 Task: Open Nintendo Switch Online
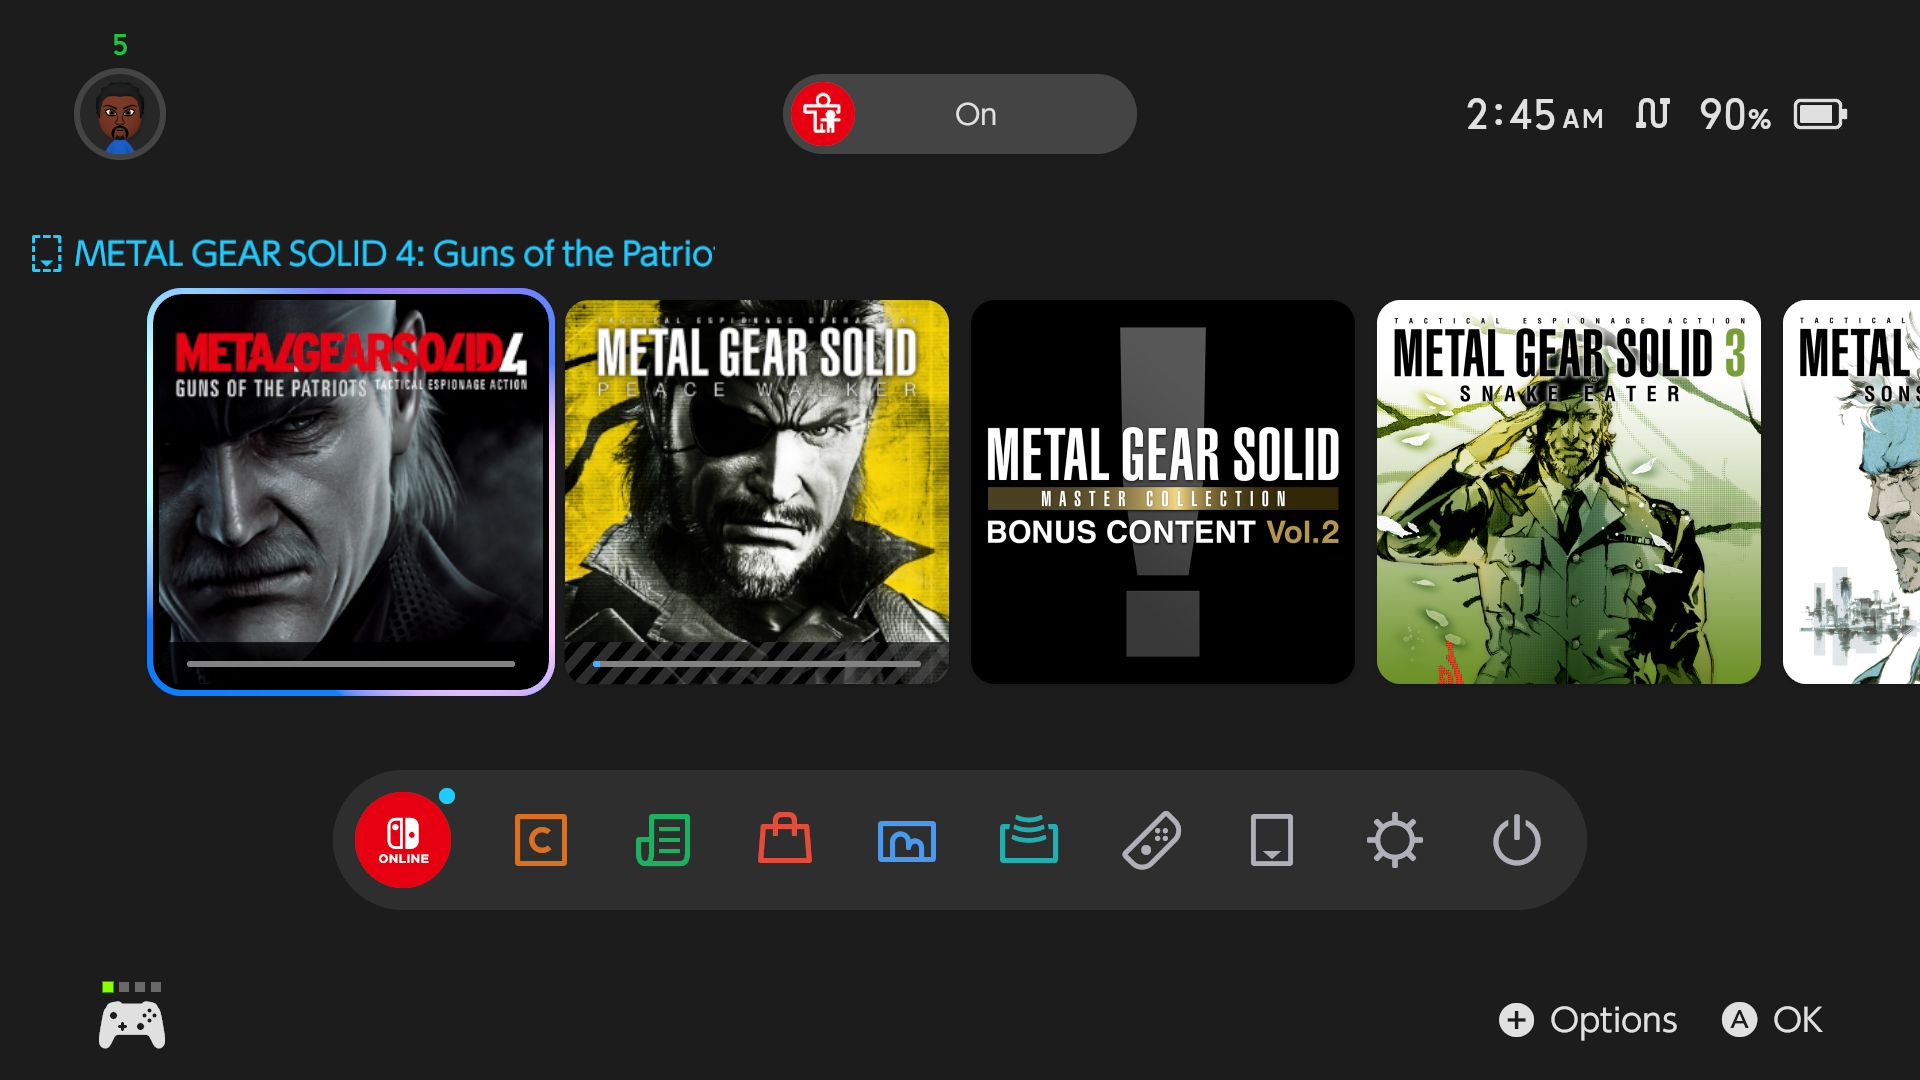tap(403, 840)
